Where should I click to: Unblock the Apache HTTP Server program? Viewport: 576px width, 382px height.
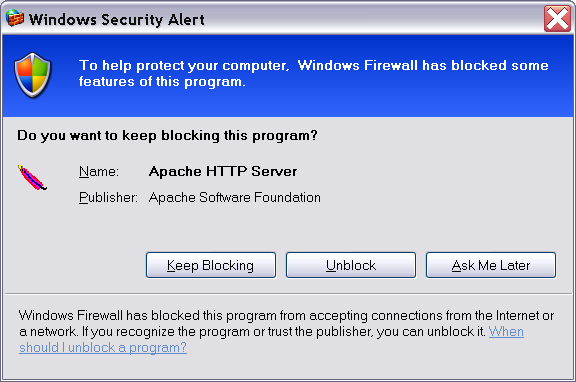(351, 265)
